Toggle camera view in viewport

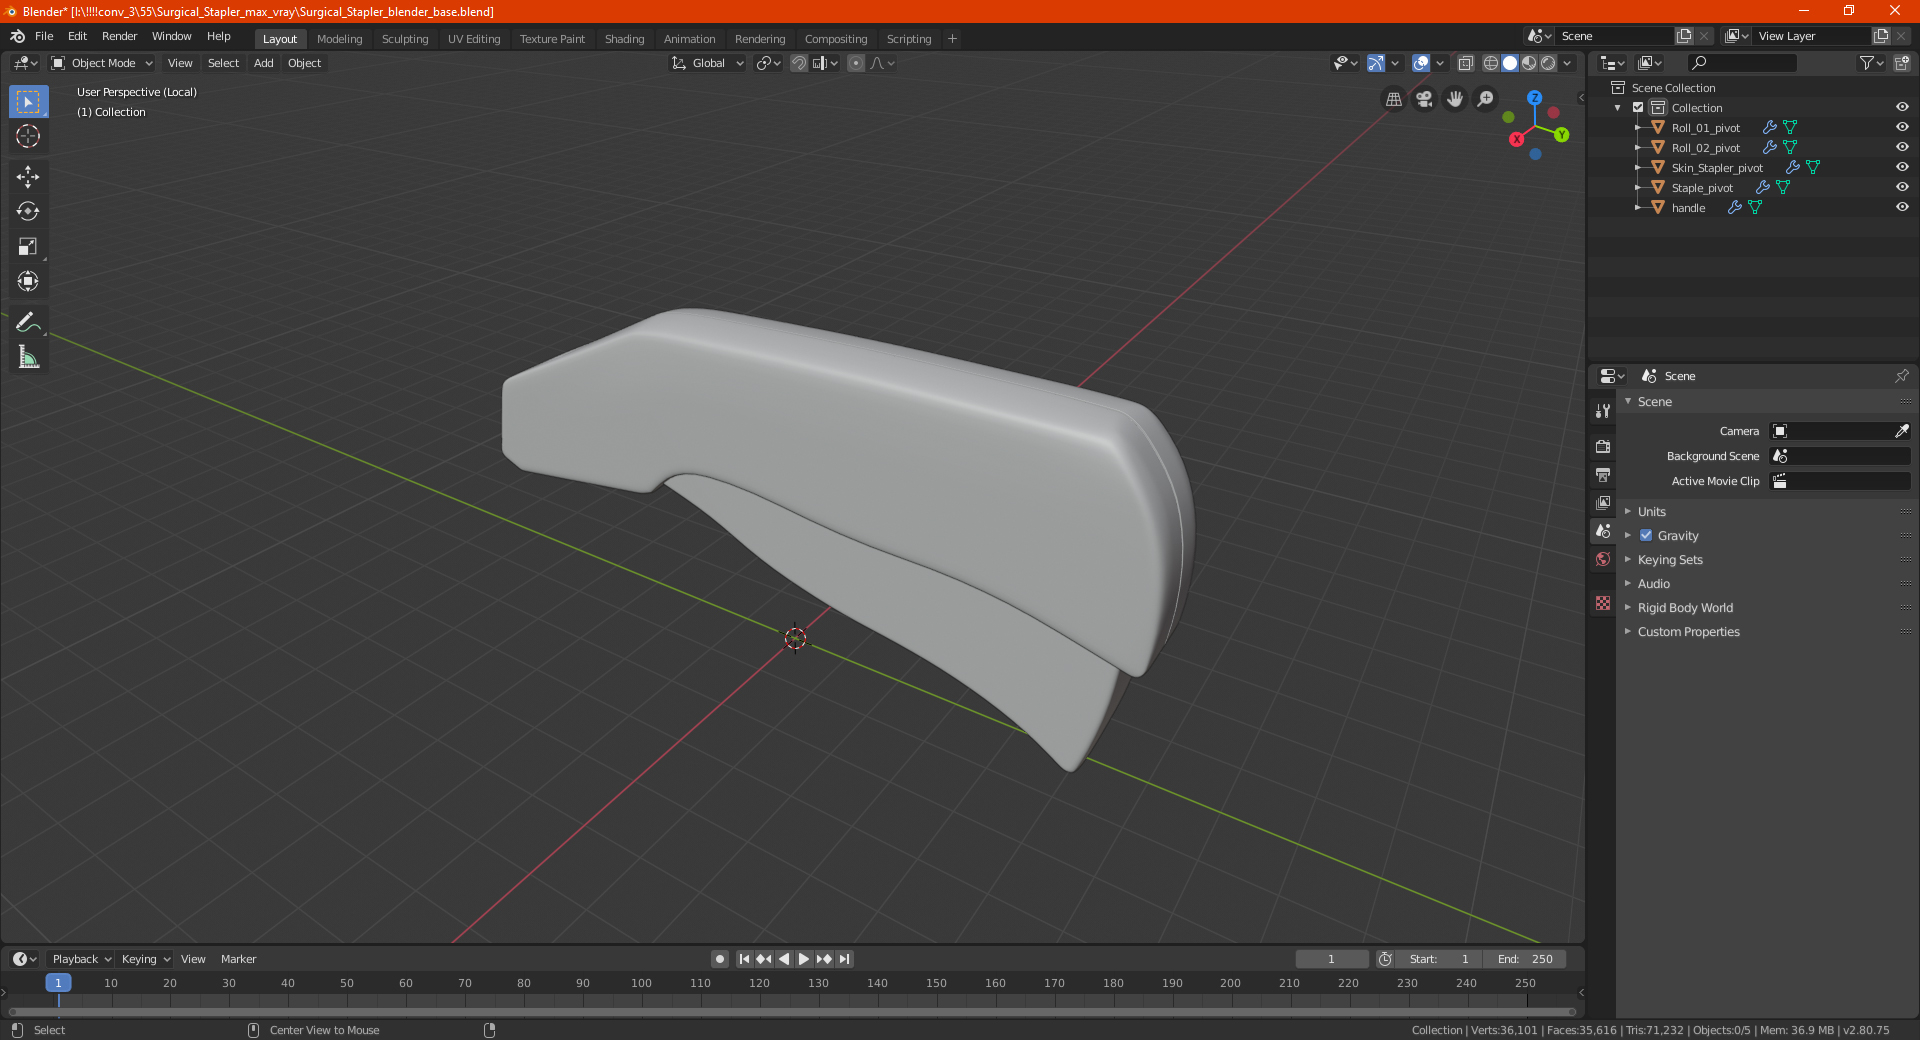click(x=1424, y=99)
